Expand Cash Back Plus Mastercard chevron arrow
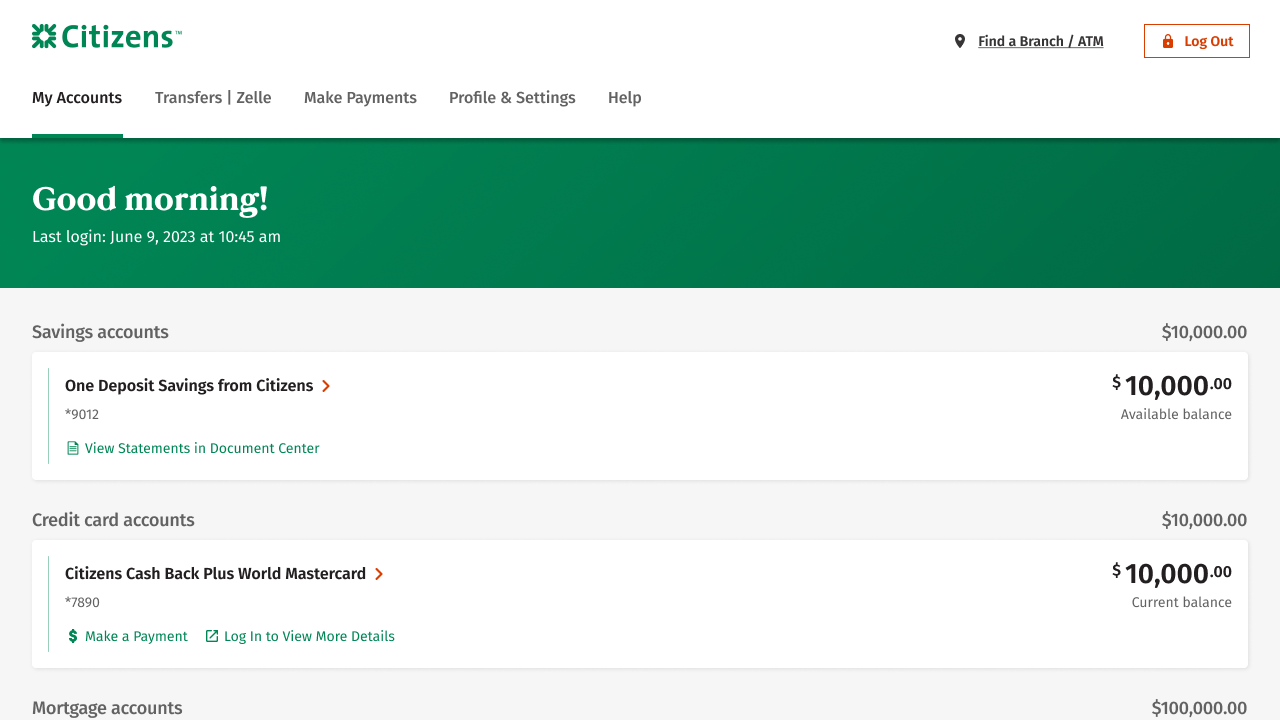 [379, 574]
